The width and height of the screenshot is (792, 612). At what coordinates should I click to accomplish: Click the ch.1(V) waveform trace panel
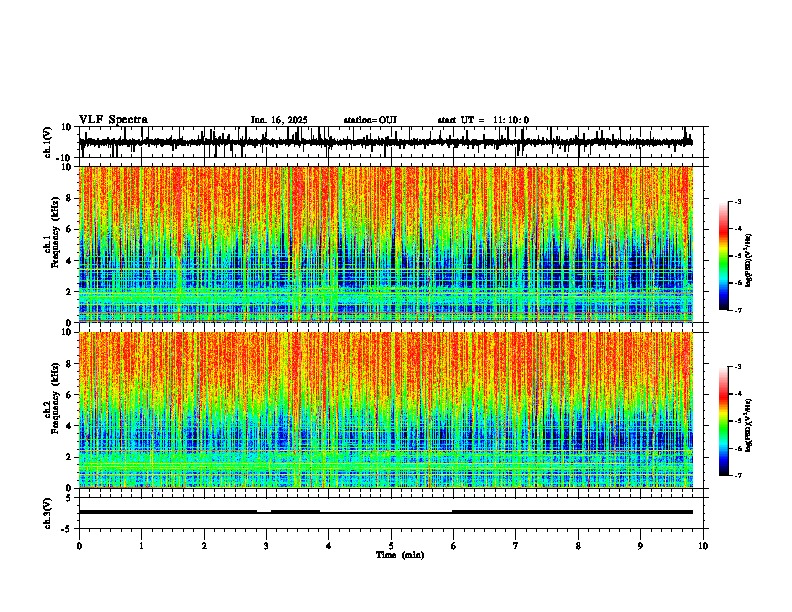coord(390,142)
